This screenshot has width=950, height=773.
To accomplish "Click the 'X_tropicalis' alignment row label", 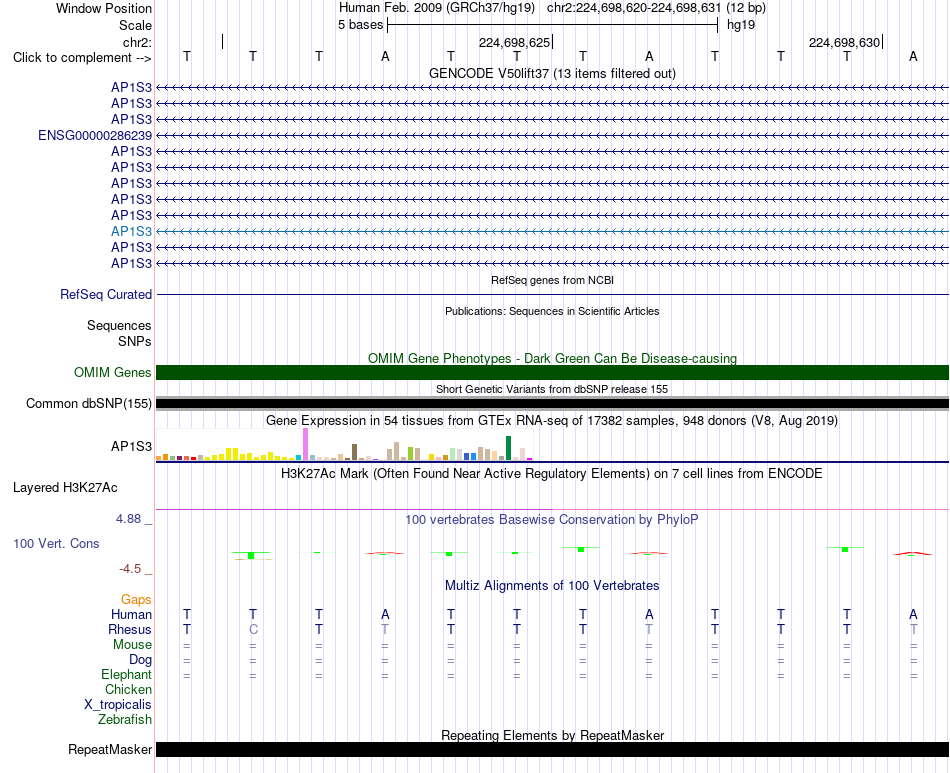I will [x=118, y=705].
